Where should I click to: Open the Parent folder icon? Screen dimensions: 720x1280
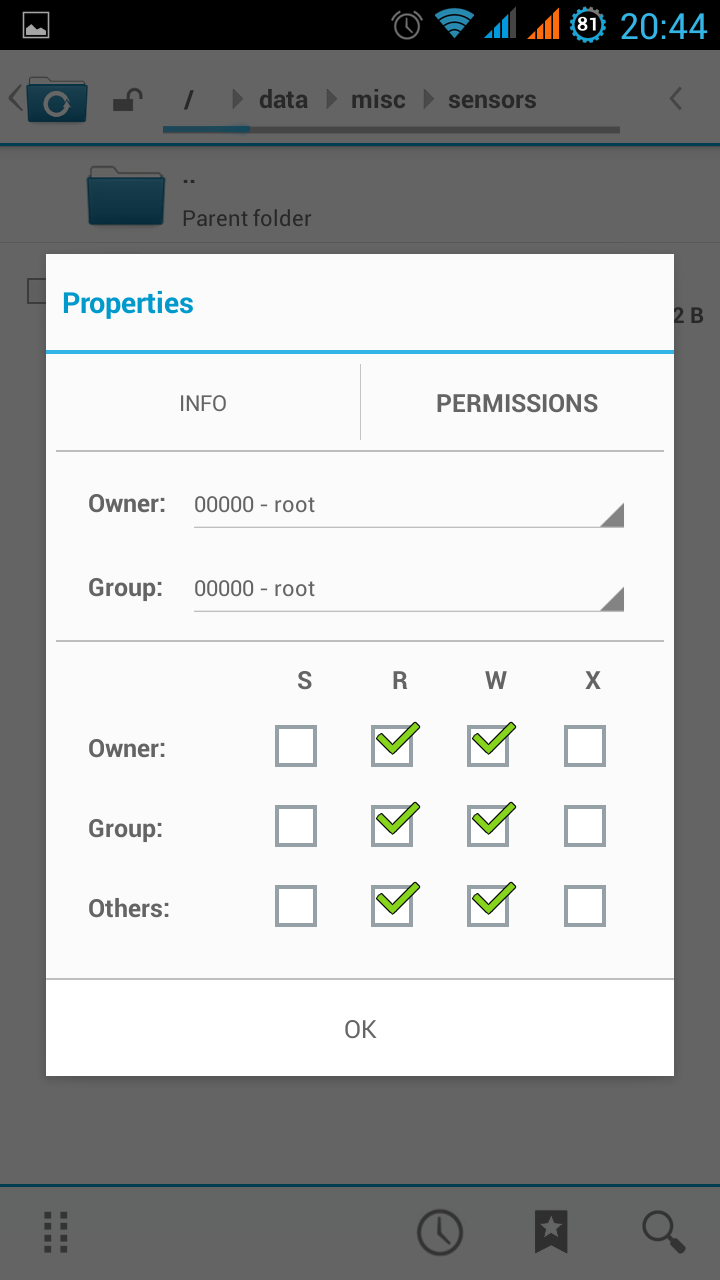[126, 195]
